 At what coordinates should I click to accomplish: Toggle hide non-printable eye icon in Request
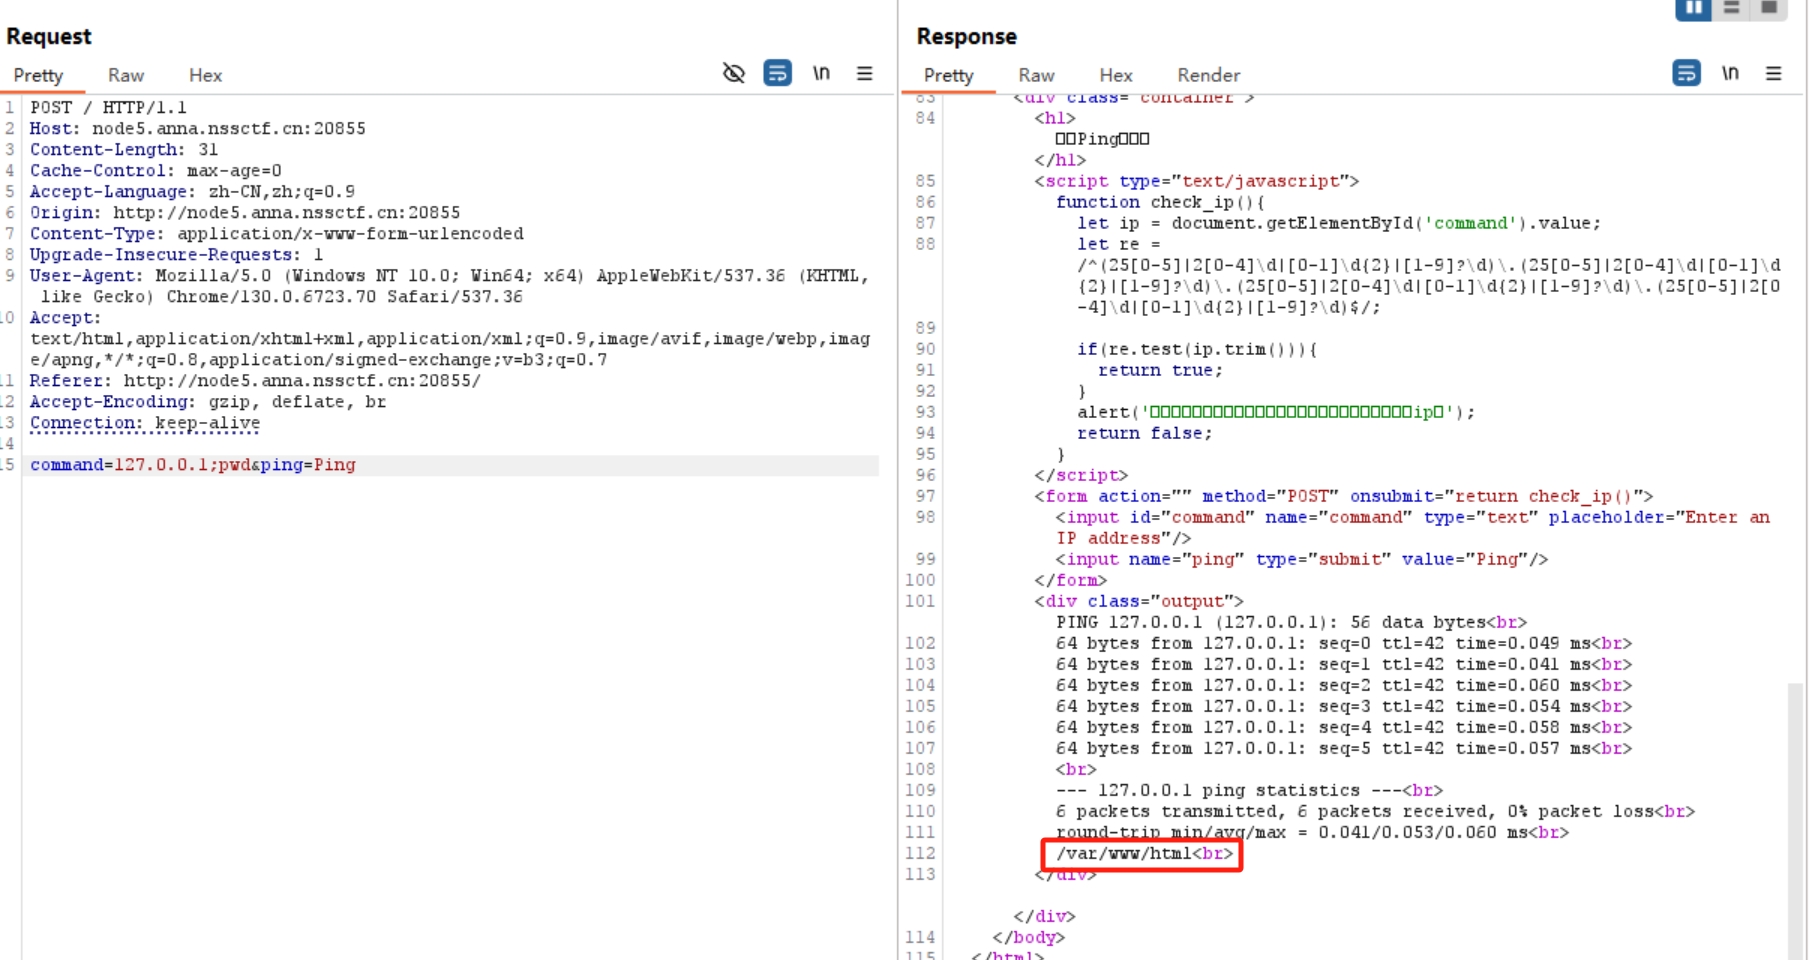click(x=734, y=73)
